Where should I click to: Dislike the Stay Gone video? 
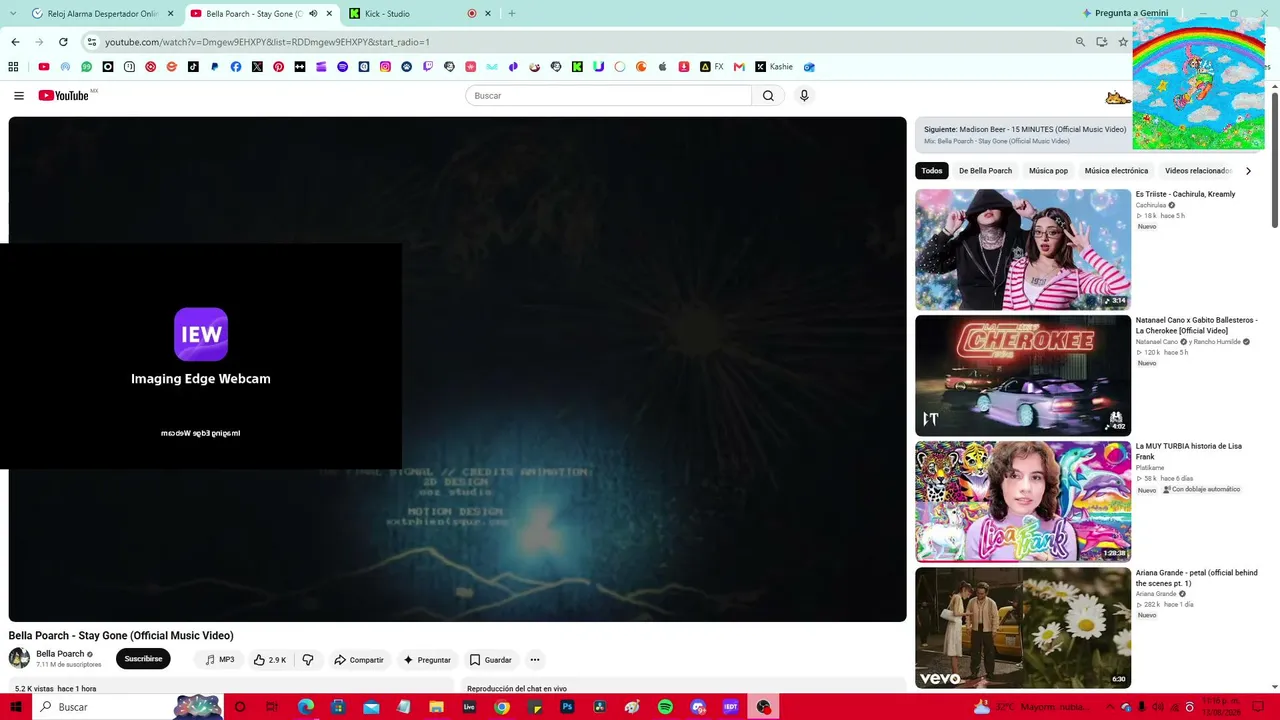point(308,660)
